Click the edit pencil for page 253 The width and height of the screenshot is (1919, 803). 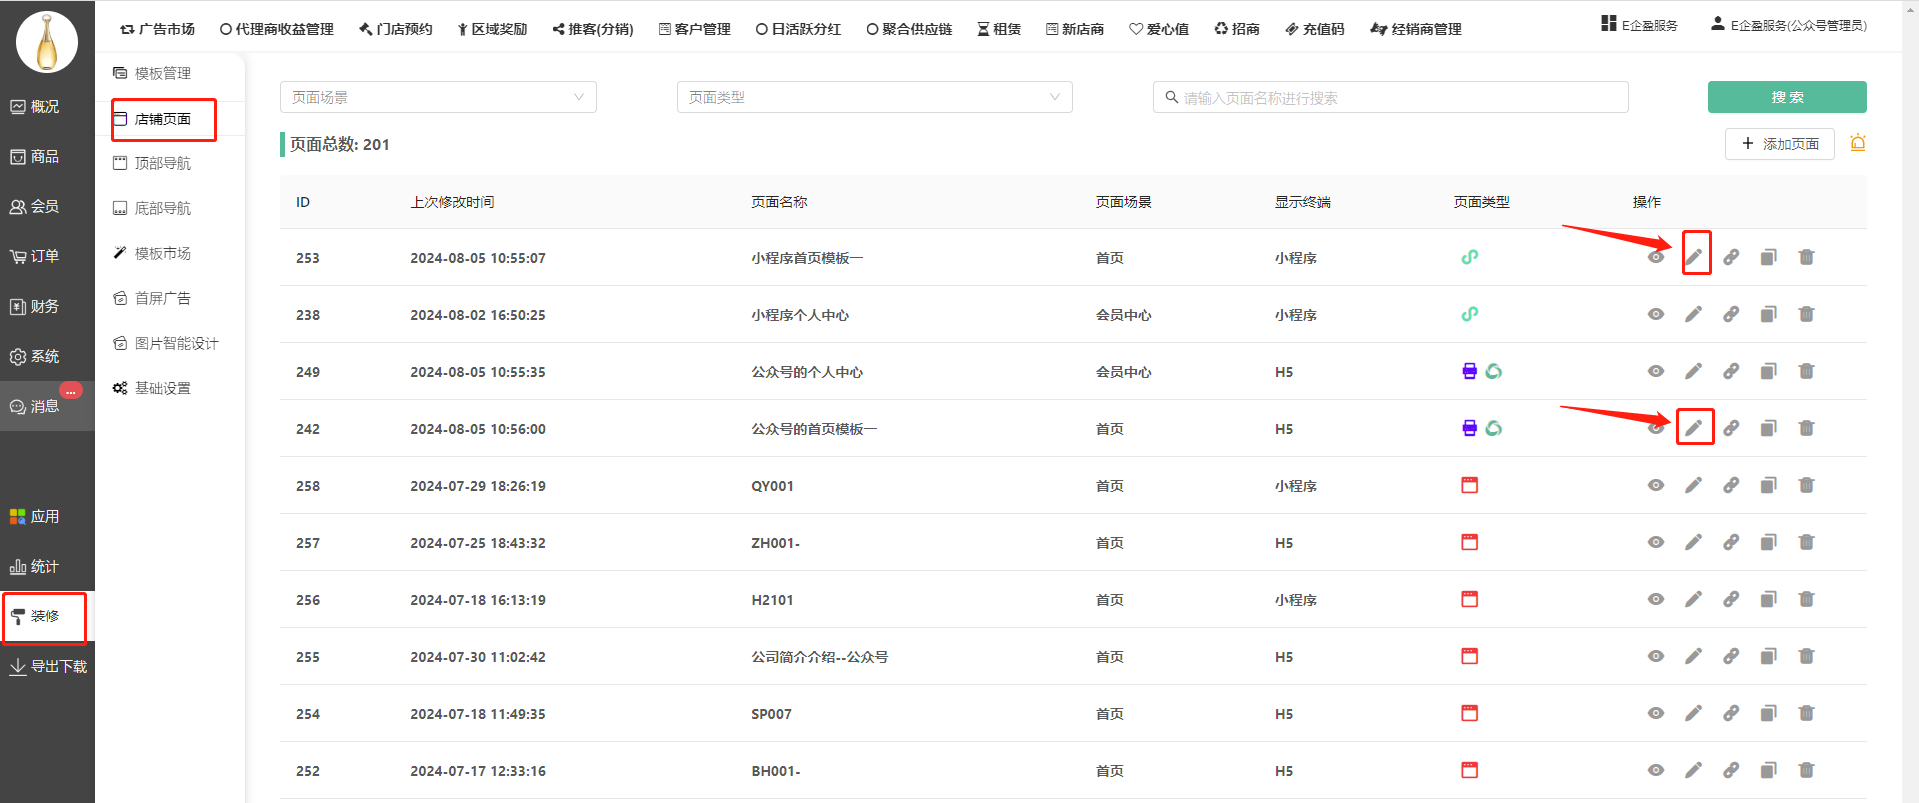[x=1693, y=257]
